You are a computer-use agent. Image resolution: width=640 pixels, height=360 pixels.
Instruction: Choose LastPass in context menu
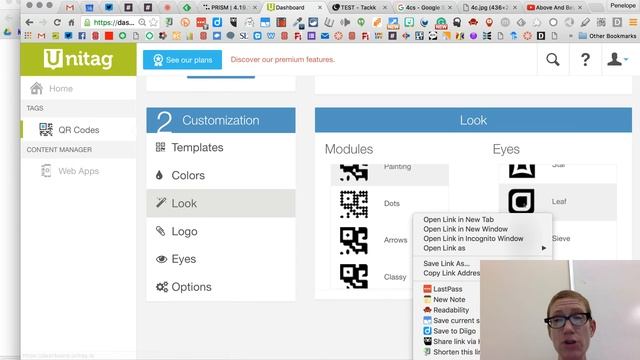tap(447, 289)
